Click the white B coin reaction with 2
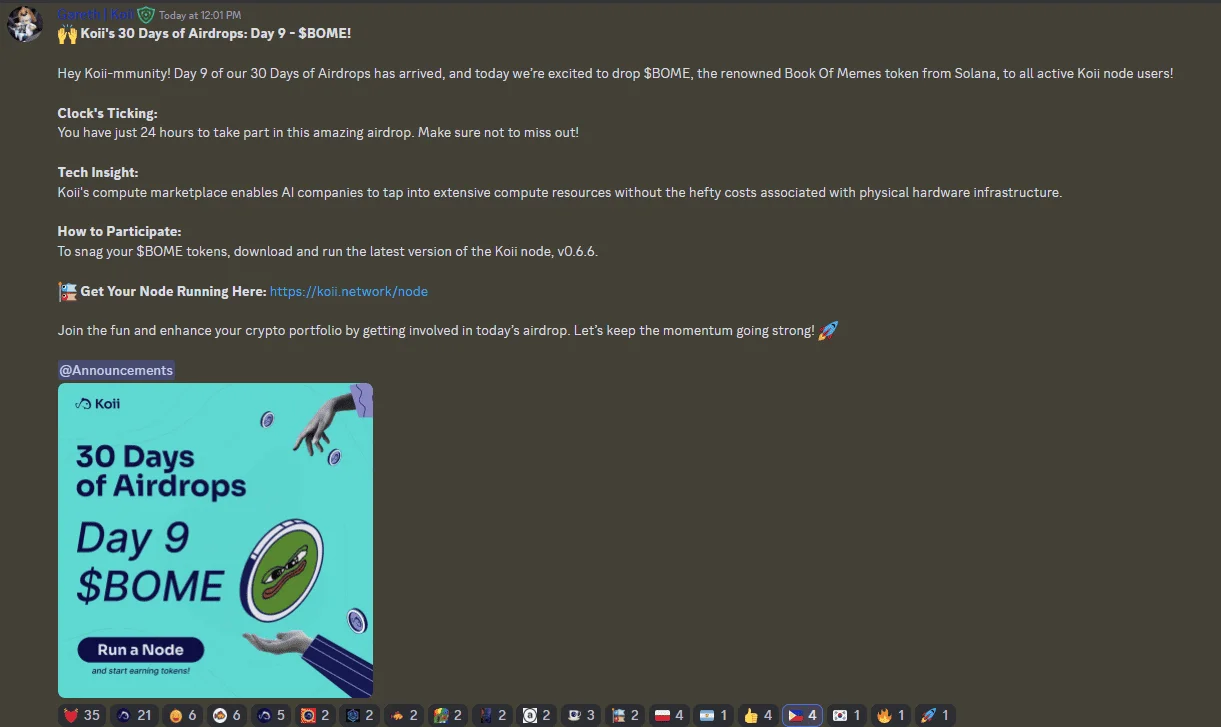This screenshot has width=1221, height=727. [536, 715]
